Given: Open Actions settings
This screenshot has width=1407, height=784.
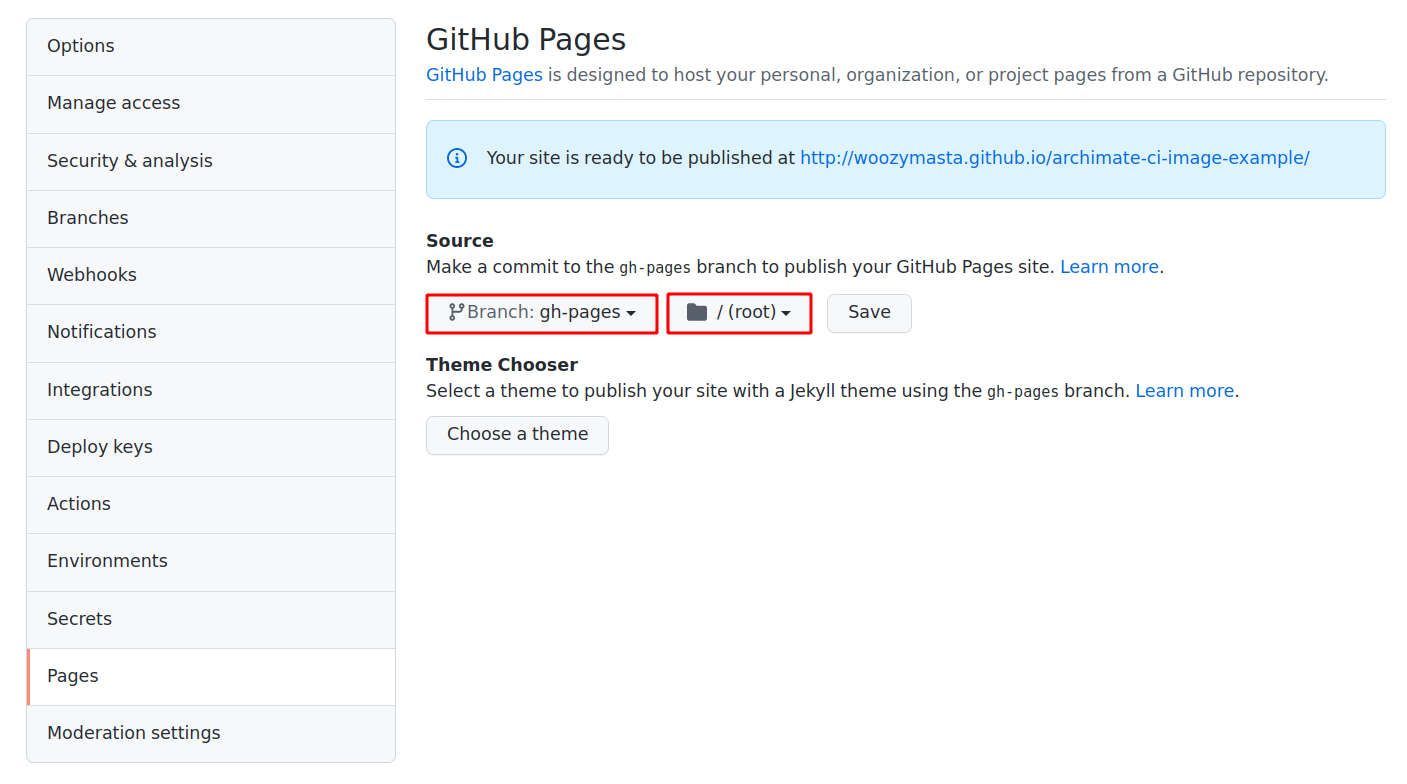Looking at the screenshot, I should (x=211, y=504).
